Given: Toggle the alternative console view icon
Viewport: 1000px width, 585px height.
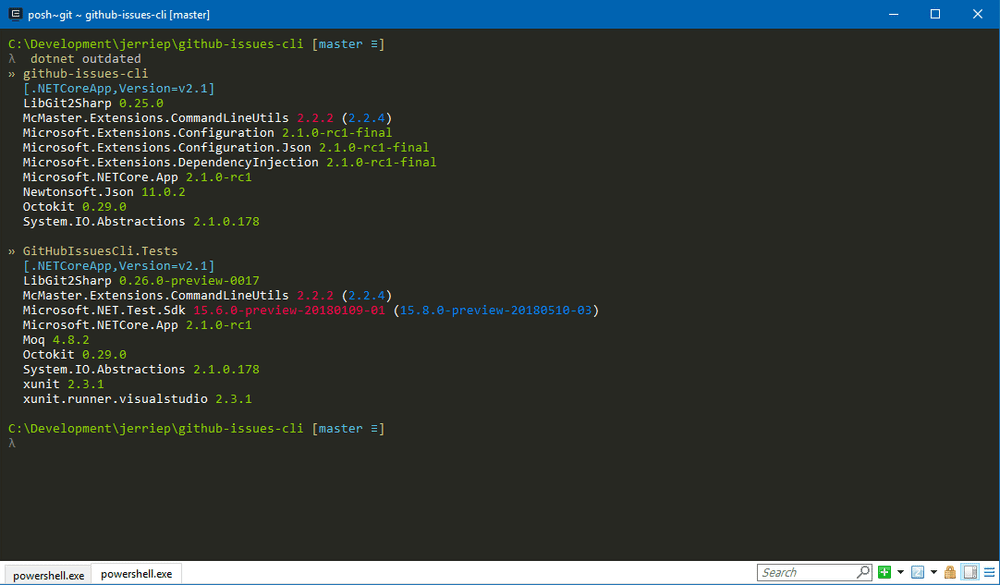Looking at the screenshot, I should click(x=970, y=572).
